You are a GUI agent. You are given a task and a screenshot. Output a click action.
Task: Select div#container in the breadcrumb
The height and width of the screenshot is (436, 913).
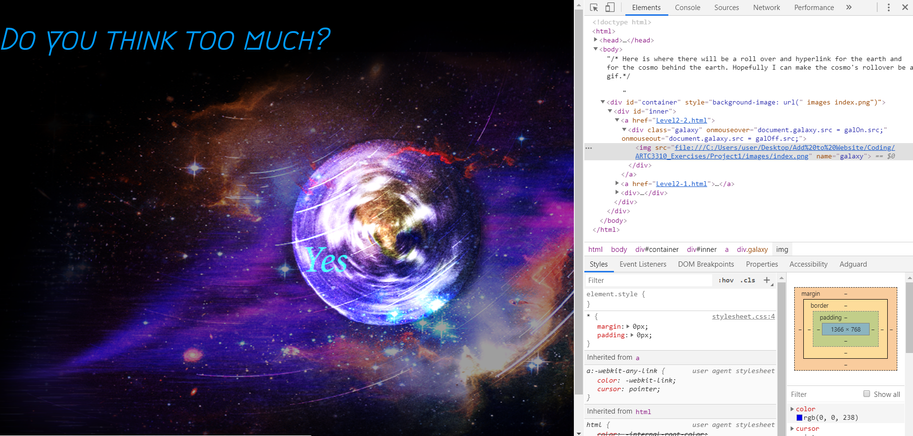656,249
